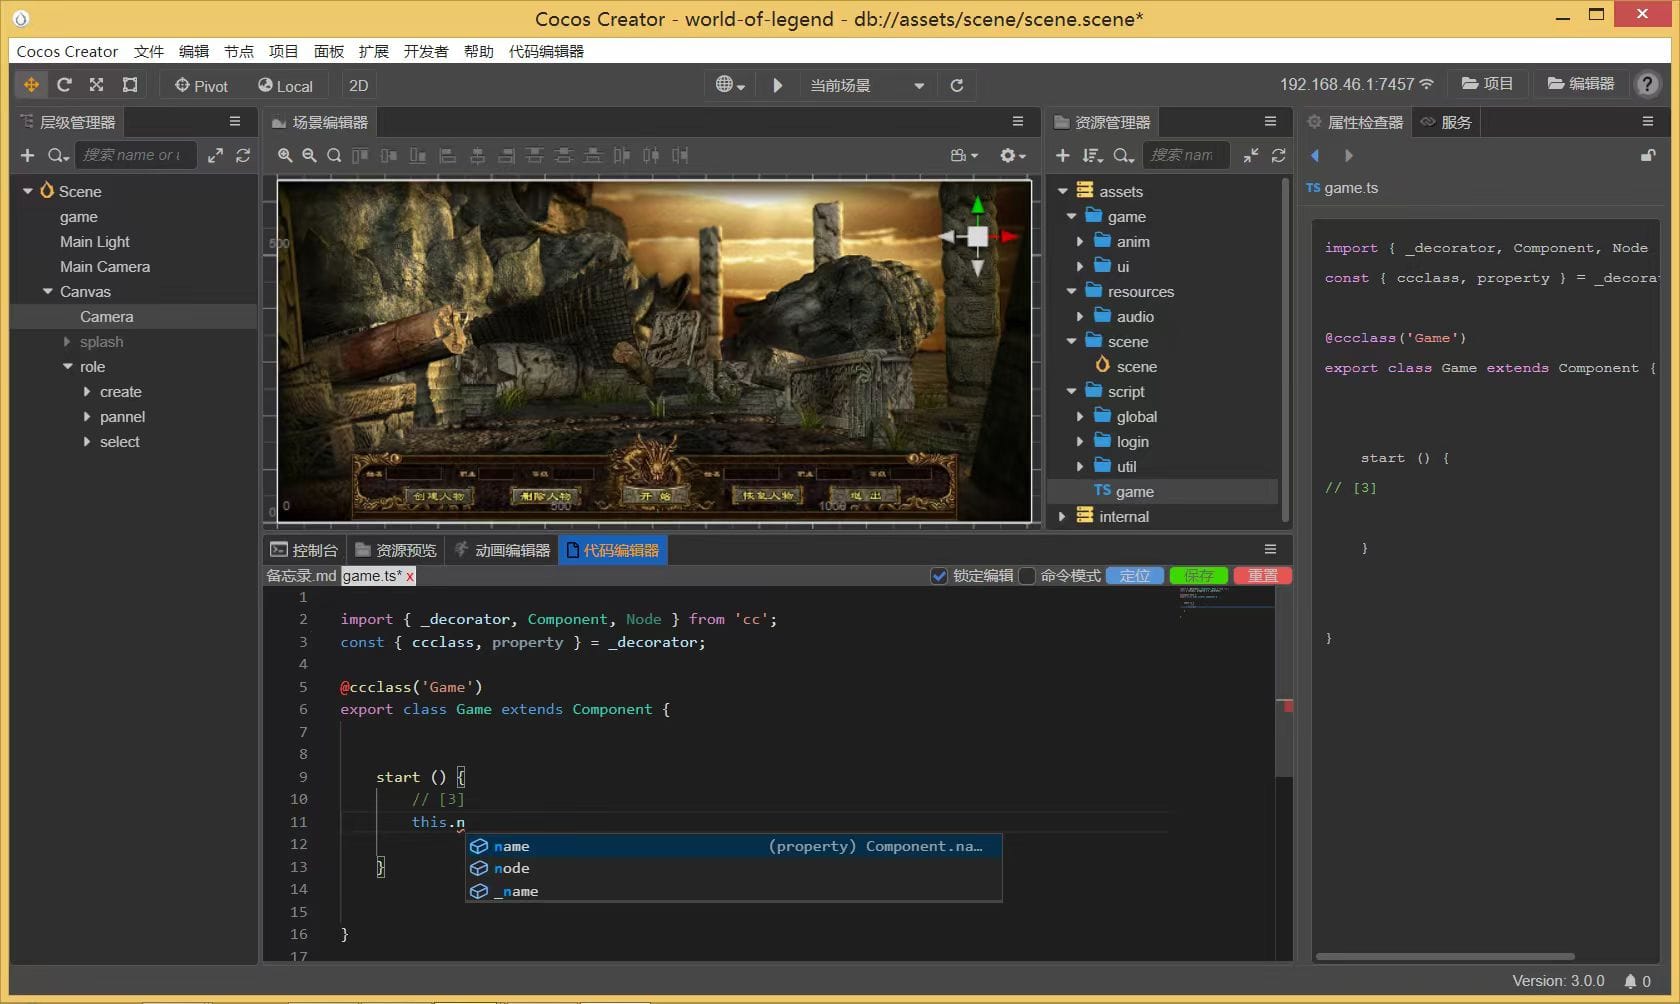Add a new node in hierarchy panel

coord(28,155)
